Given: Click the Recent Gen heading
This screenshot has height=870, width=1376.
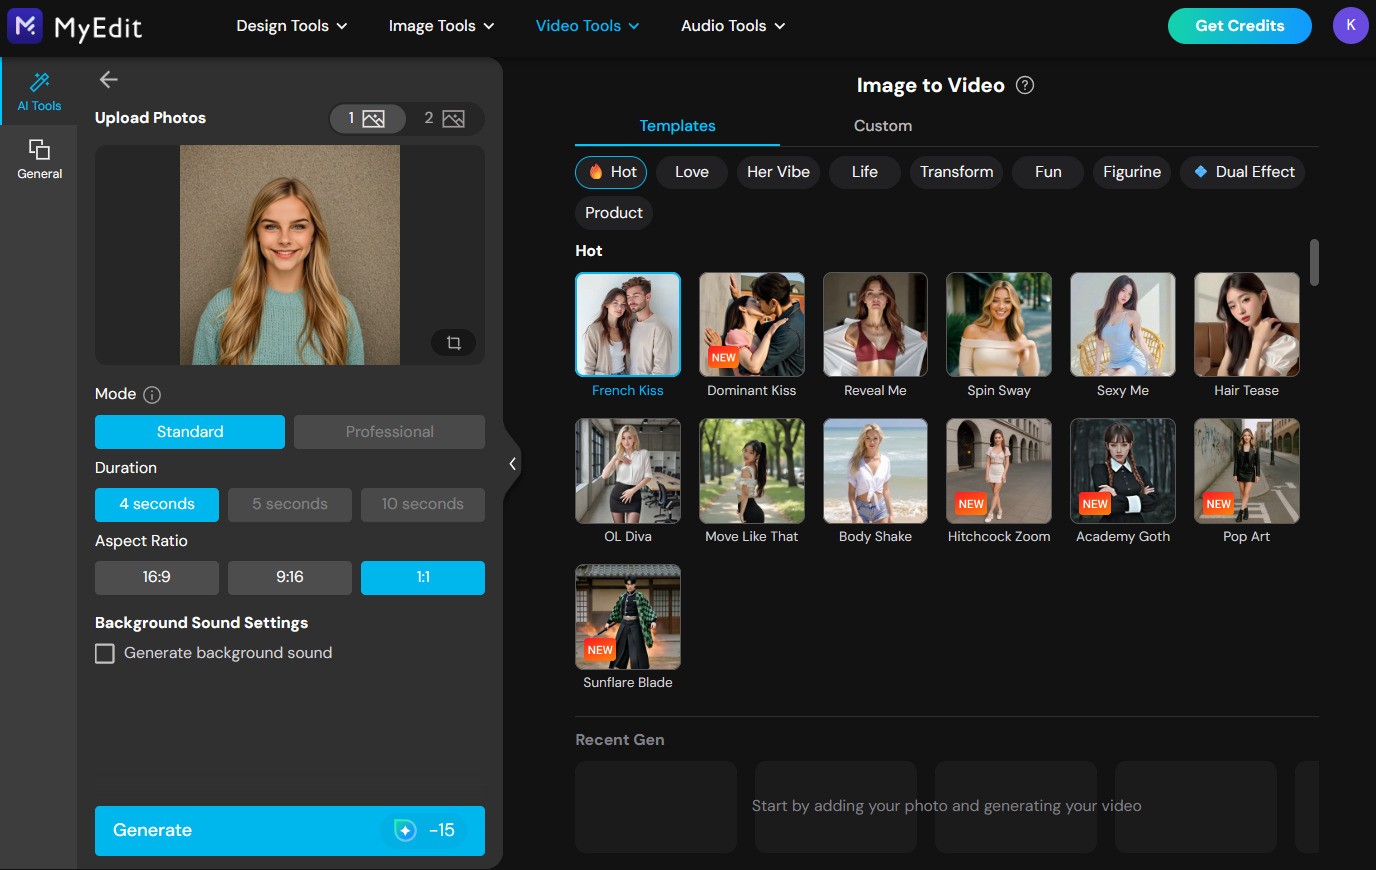Looking at the screenshot, I should pos(620,740).
